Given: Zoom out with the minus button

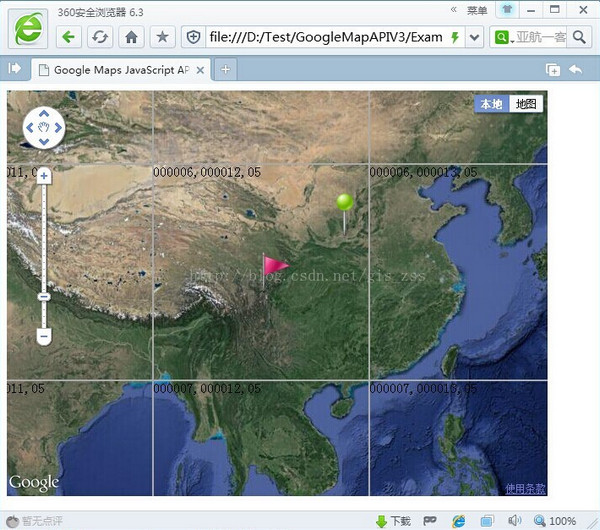Looking at the screenshot, I should point(44,336).
